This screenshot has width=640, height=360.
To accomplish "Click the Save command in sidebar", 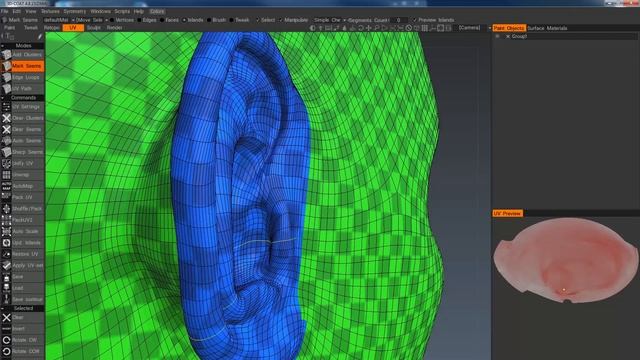I will [x=22, y=277].
